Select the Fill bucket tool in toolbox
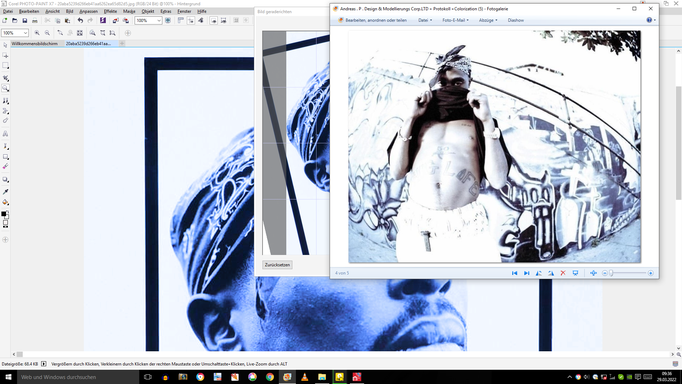 pyautogui.click(x=5, y=202)
